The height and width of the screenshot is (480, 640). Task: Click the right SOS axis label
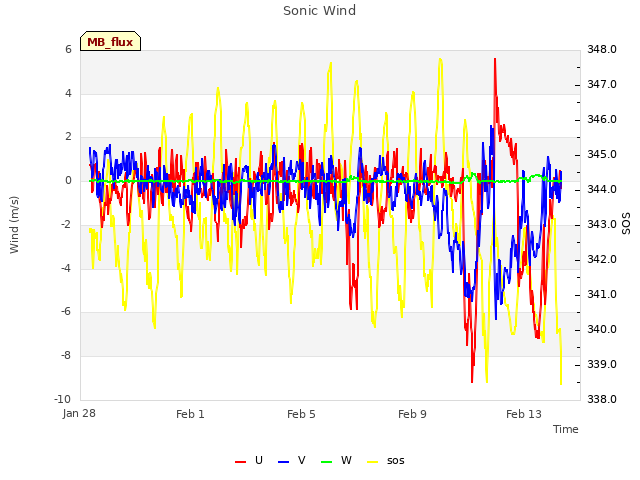(626, 224)
